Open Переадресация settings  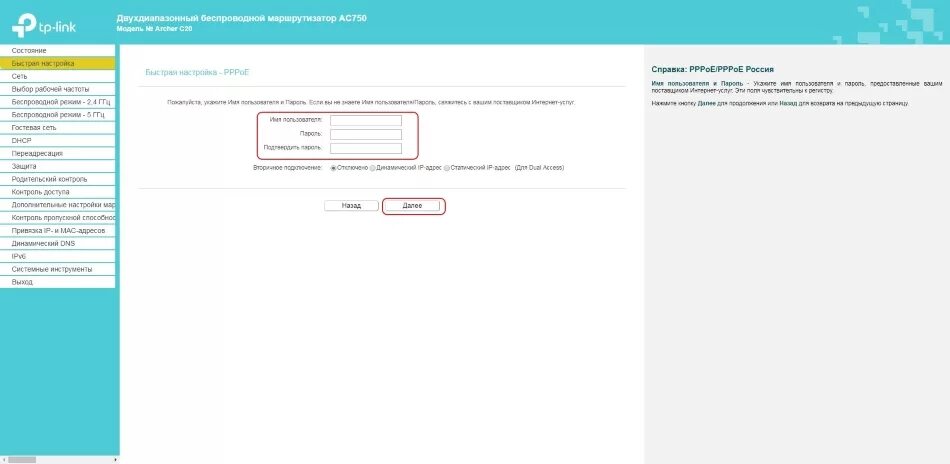pos(58,154)
